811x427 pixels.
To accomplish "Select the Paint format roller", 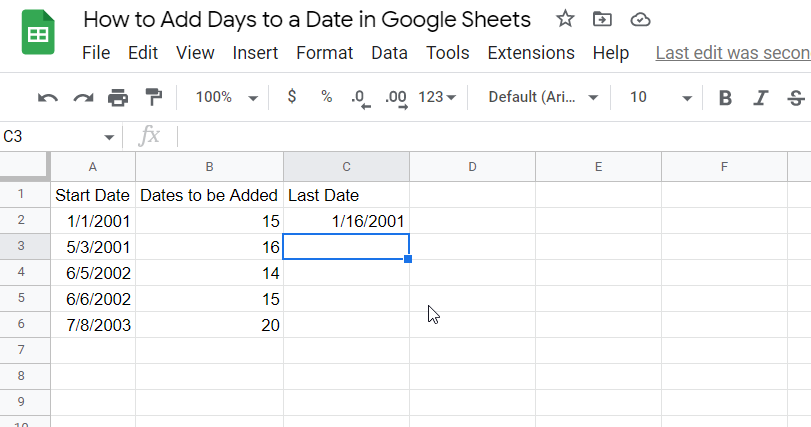I will point(154,97).
